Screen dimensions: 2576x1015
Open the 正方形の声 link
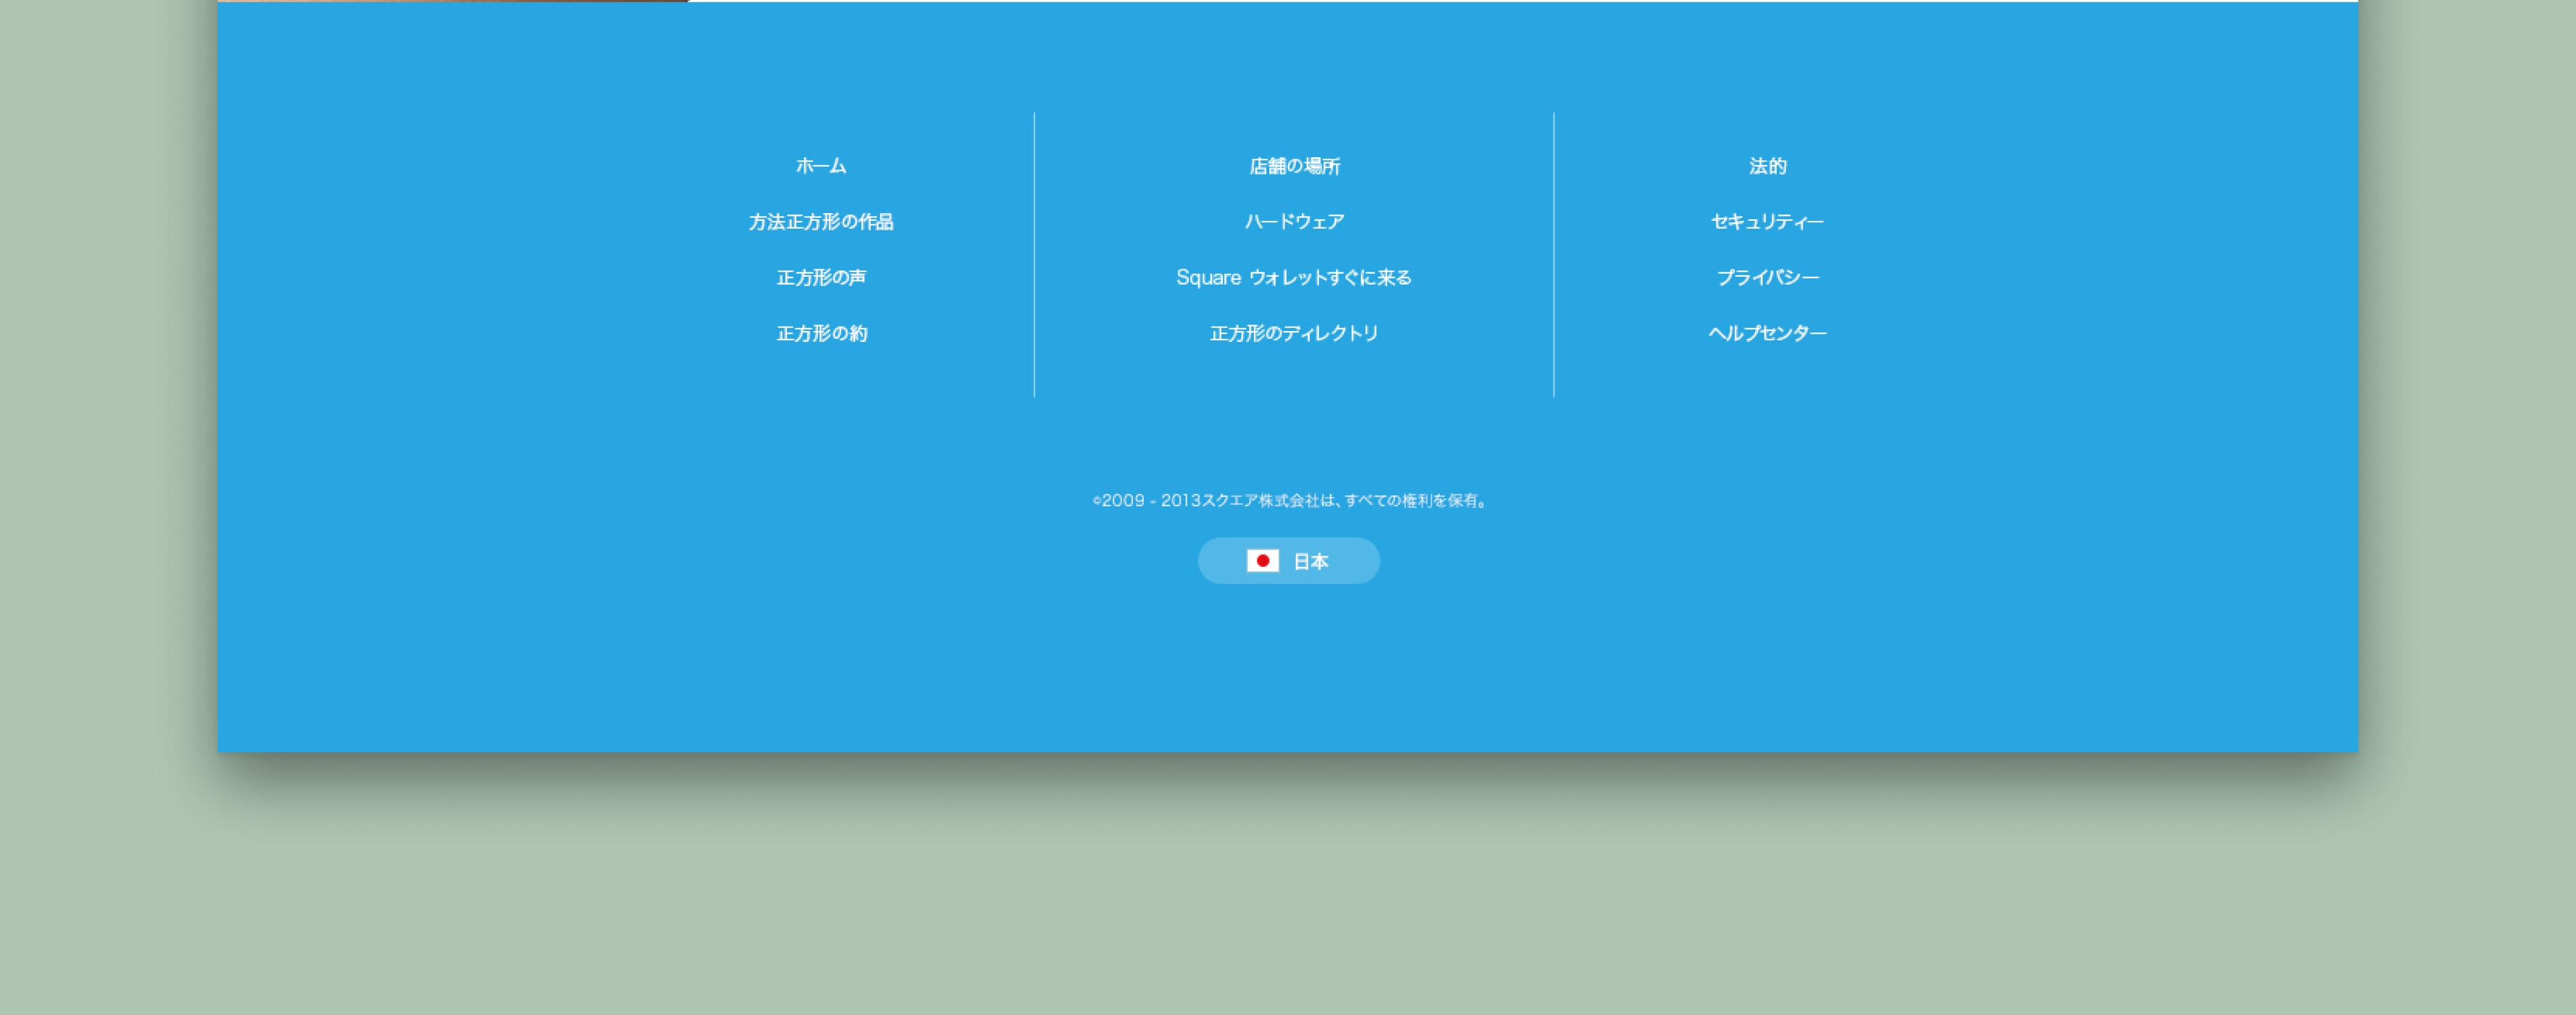[821, 278]
